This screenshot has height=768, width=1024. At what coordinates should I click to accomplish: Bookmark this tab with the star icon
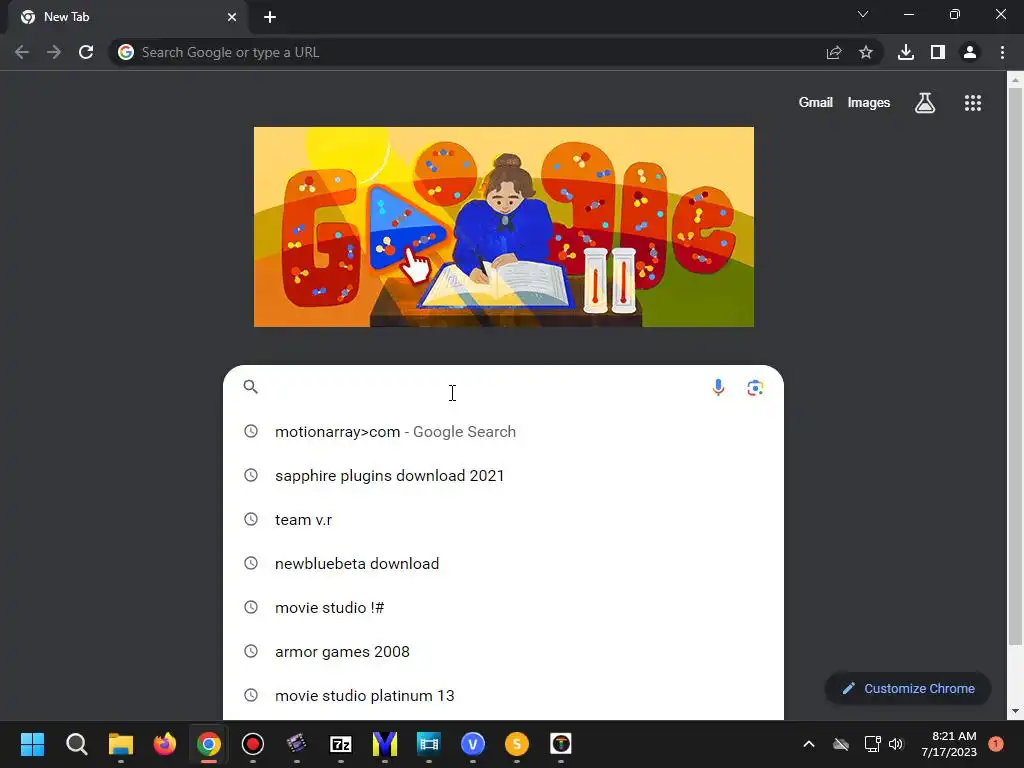pyautogui.click(x=866, y=52)
